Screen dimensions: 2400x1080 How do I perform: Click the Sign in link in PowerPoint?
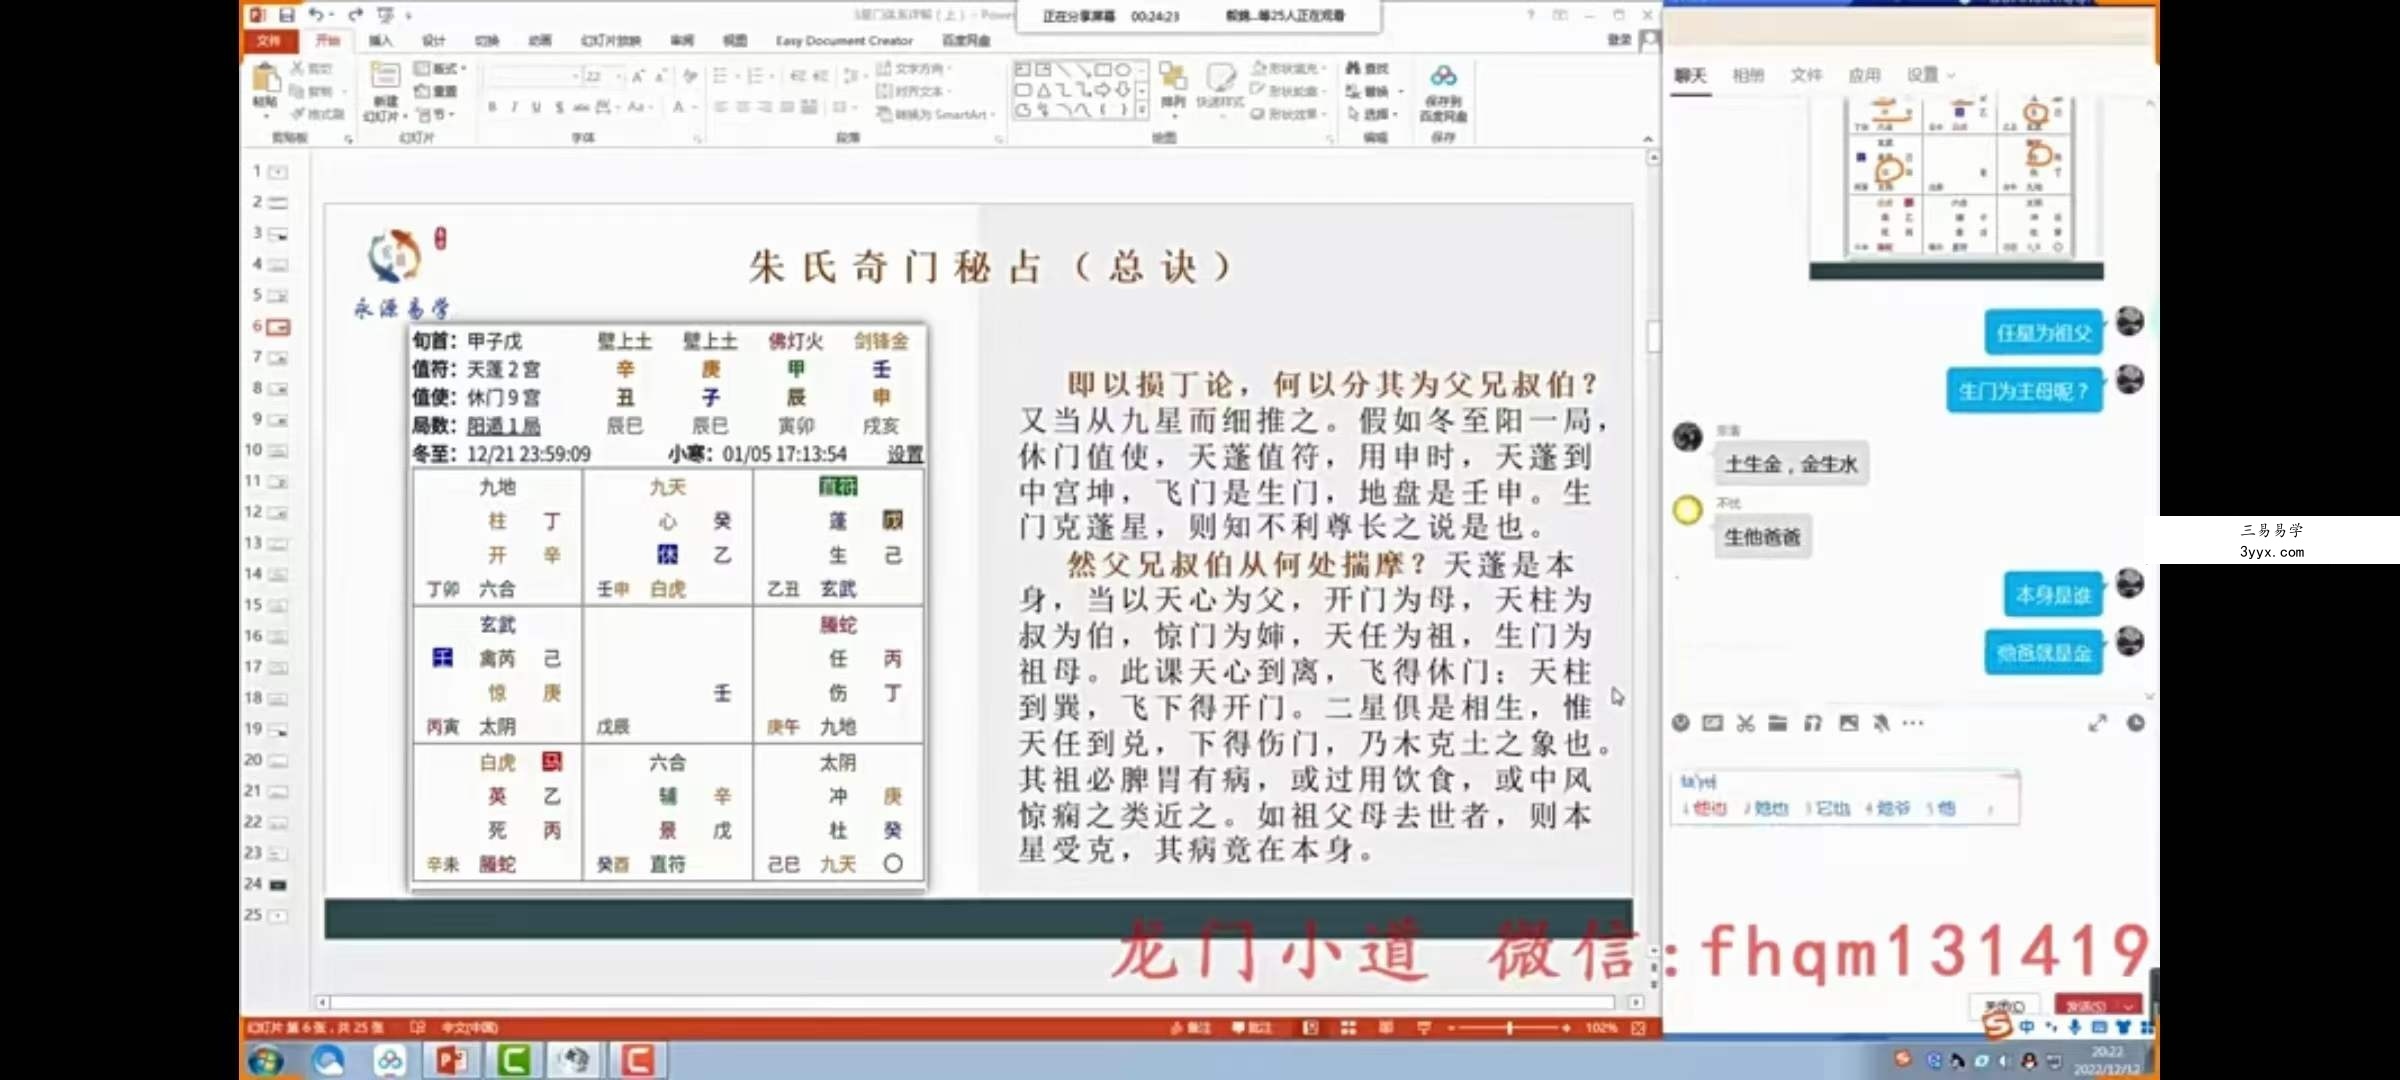[x=1619, y=40]
